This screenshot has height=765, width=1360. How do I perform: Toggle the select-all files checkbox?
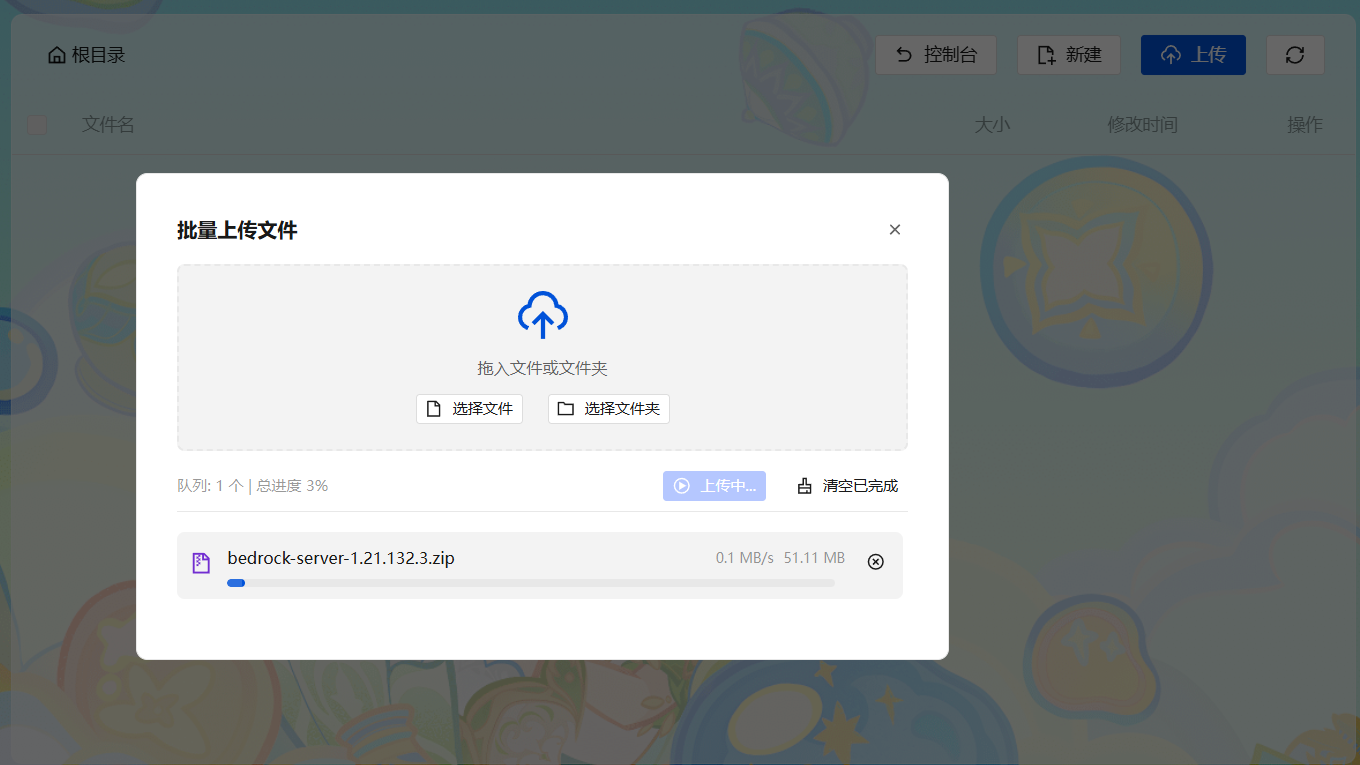(37, 125)
